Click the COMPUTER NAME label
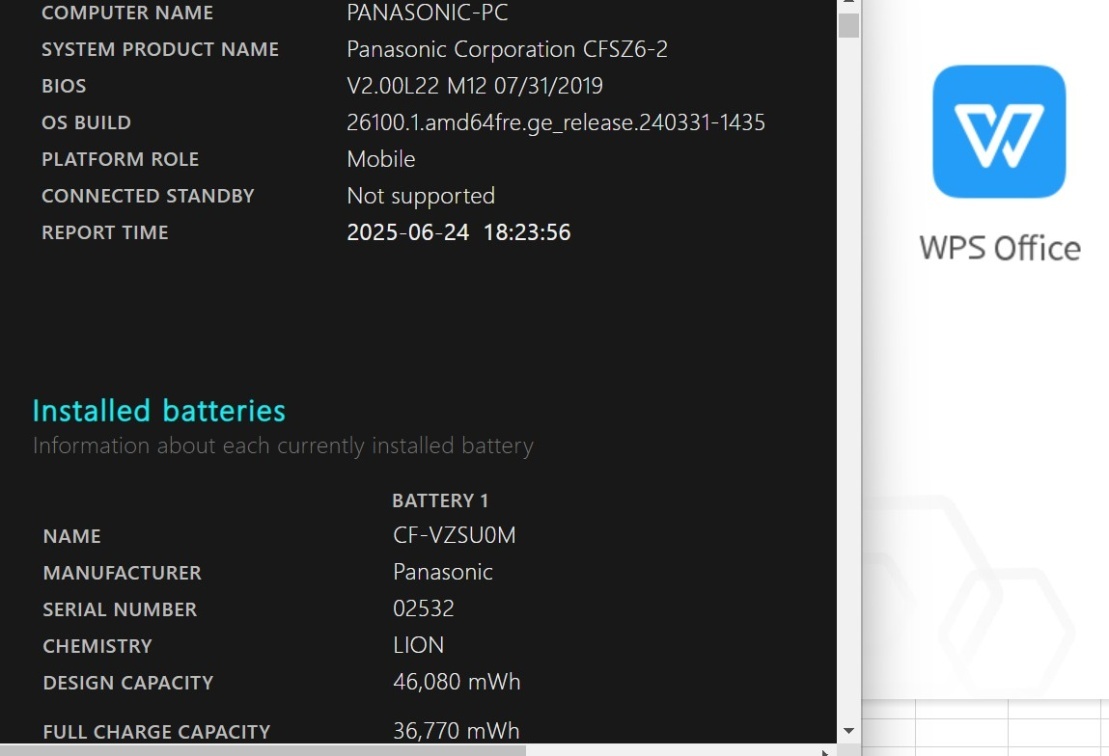 [127, 13]
